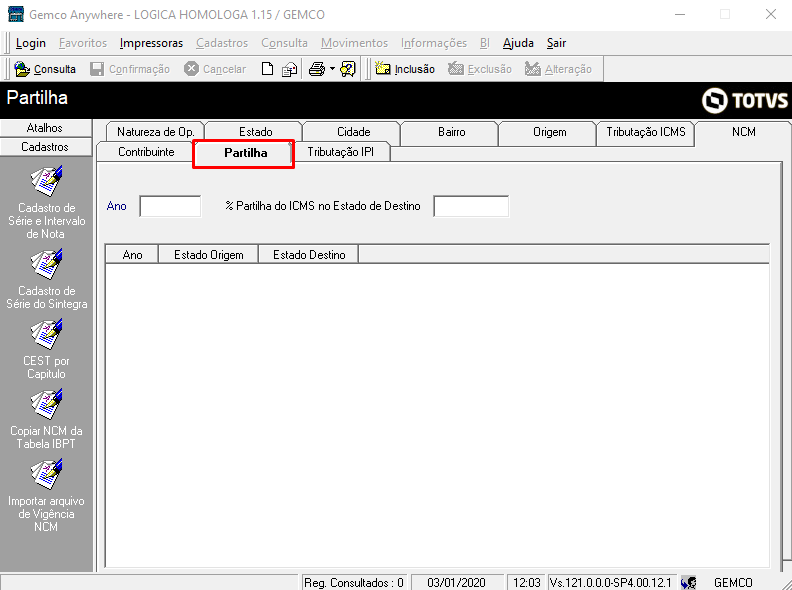
Task: Switch to the Bairro tab
Action: (452, 132)
